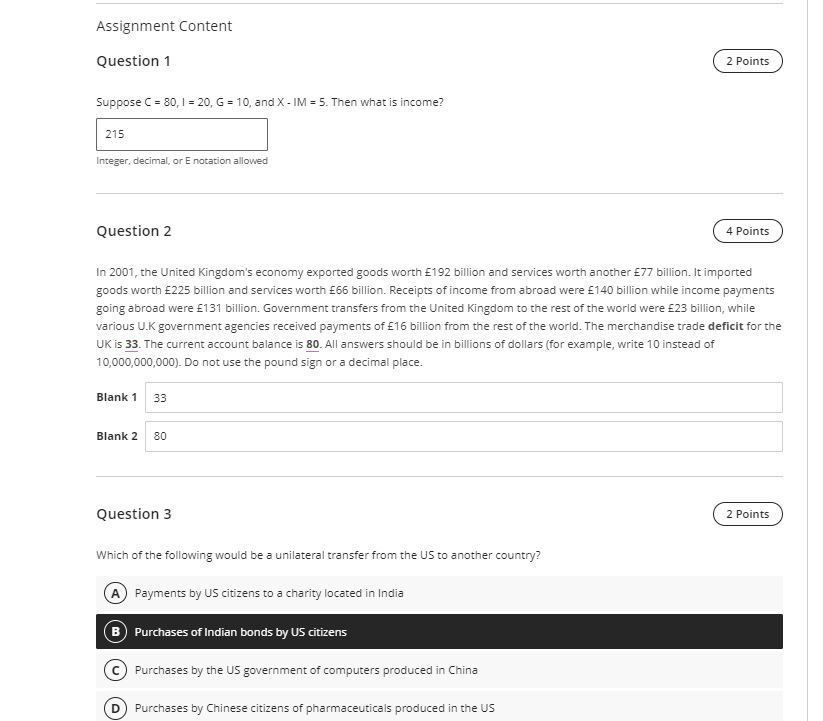Viewport: 823px width, 721px height.
Task: Click the Question 3 heading
Action: [x=134, y=514]
